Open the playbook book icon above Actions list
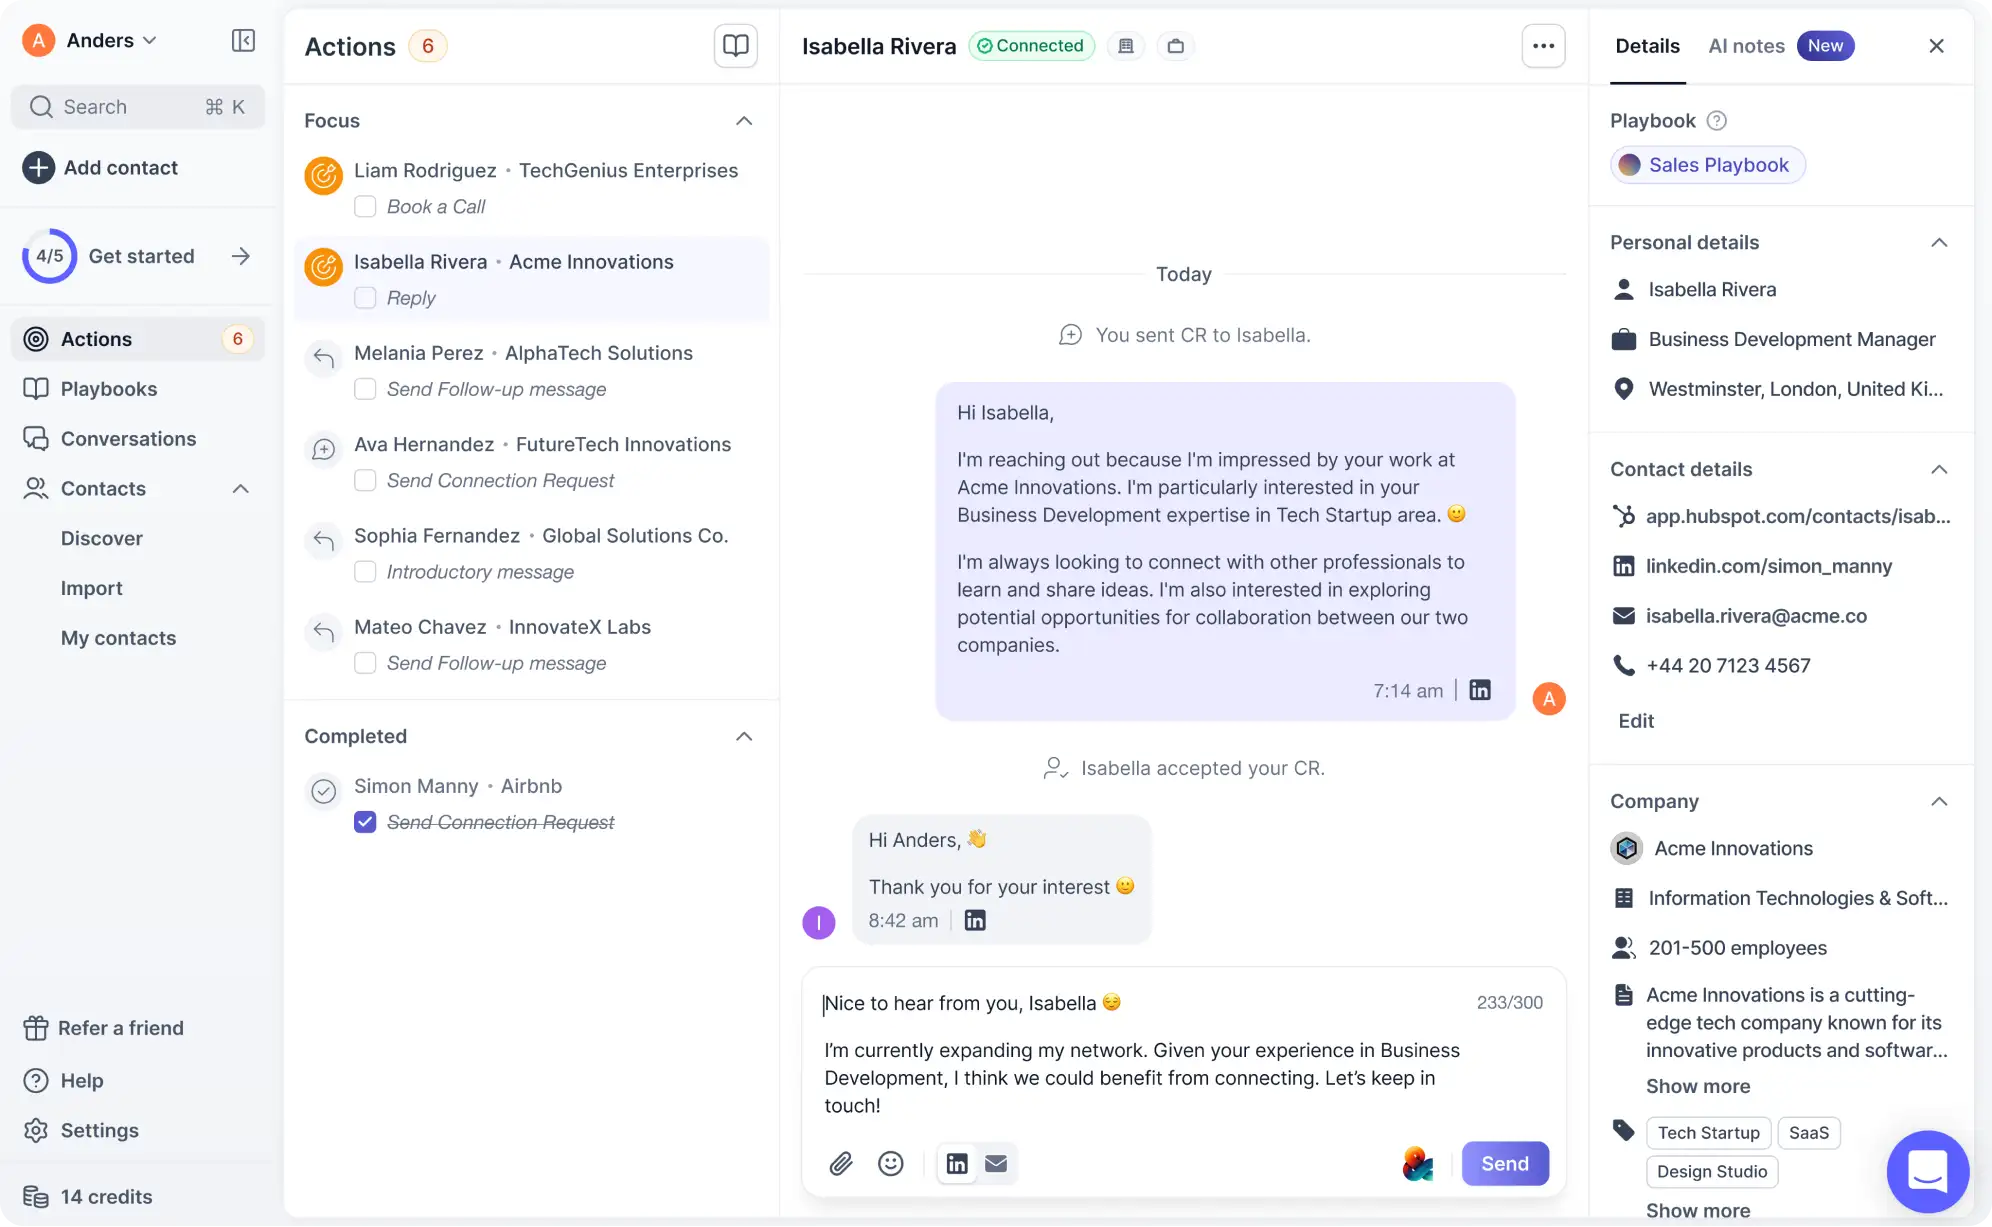The height and width of the screenshot is (1227, 1992). coord(735,45)
